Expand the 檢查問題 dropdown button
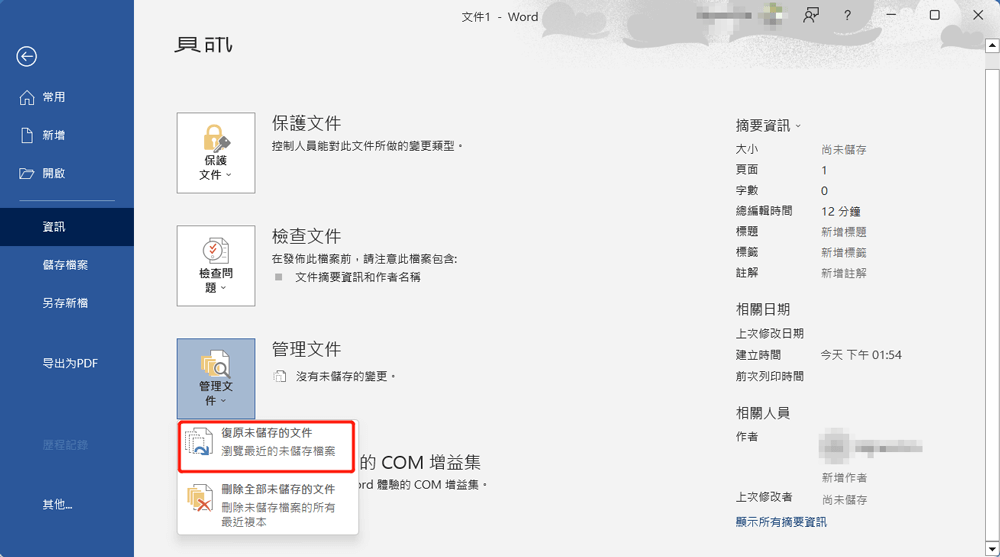Image resolution: width=1000 pixels, height=557 pixels. 216,266
